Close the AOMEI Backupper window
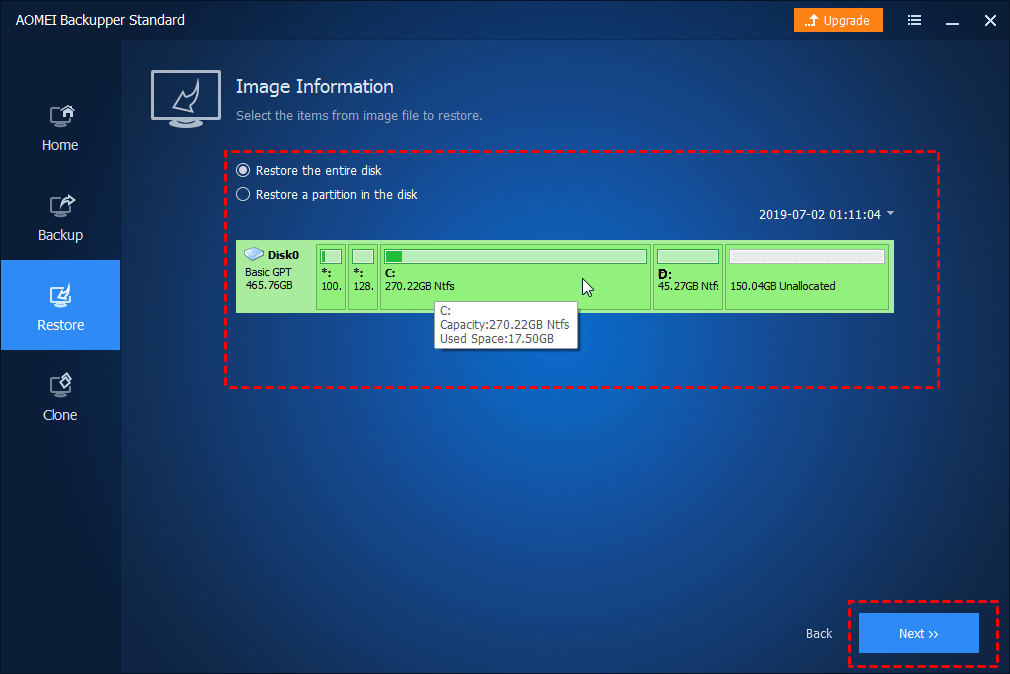 click(990, 21)
